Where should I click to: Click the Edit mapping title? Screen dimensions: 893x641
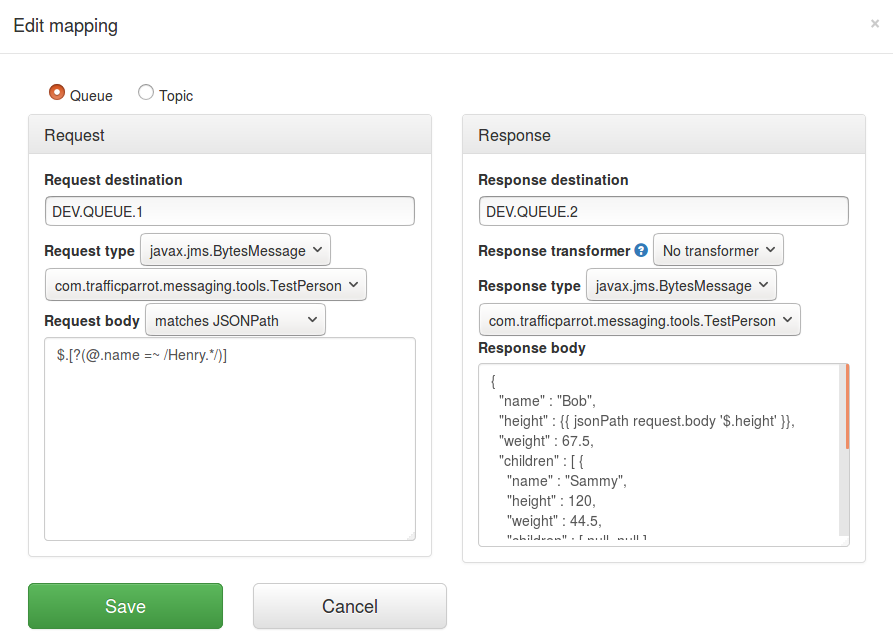coord(65,25)
